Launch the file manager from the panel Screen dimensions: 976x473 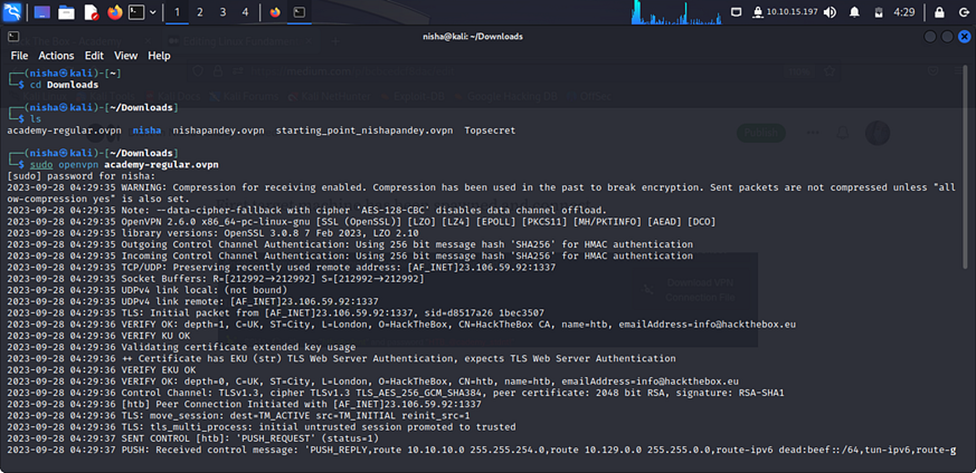click(67, 12)
